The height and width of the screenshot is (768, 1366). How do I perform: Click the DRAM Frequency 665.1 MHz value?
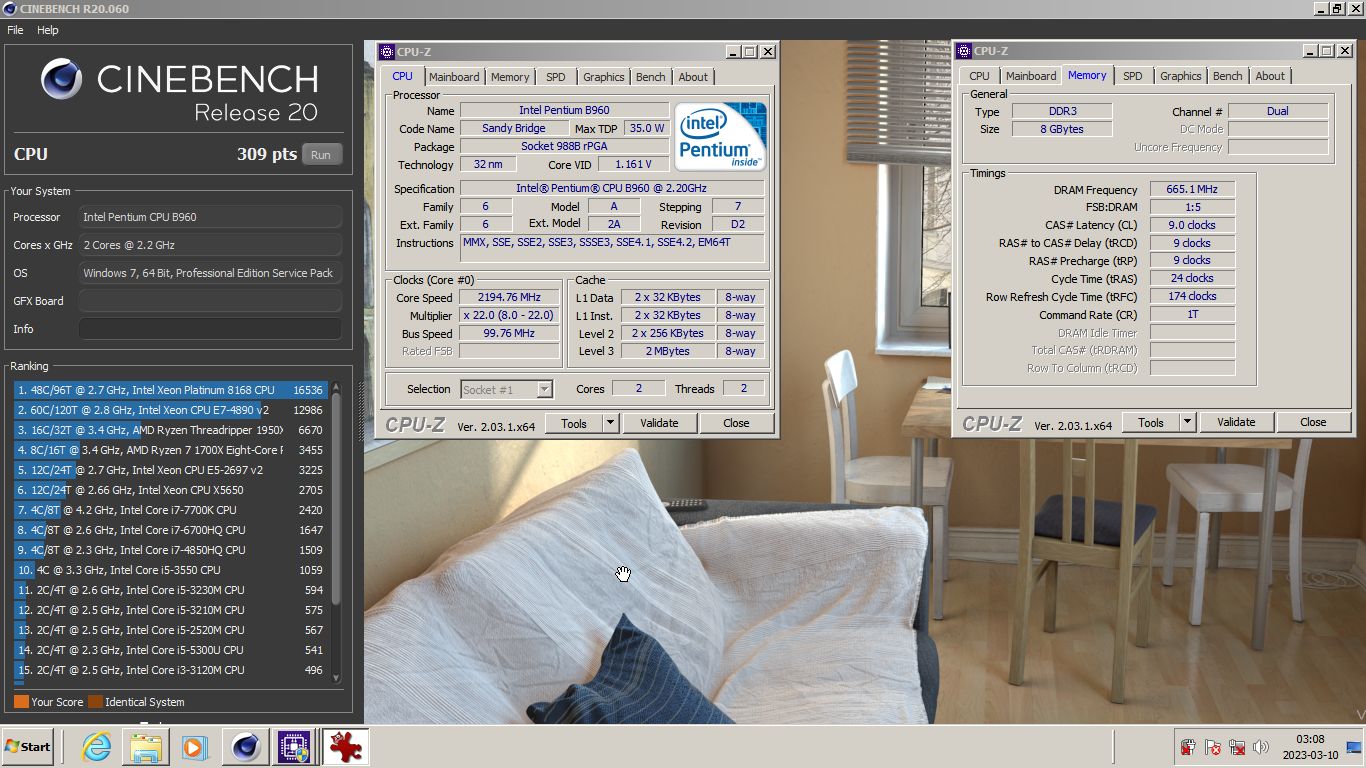click(x=1192, y=189)
